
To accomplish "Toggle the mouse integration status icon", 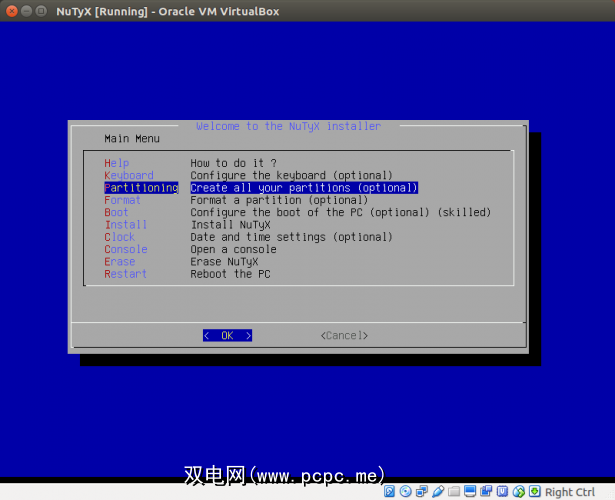I will [x=519, y=491].
